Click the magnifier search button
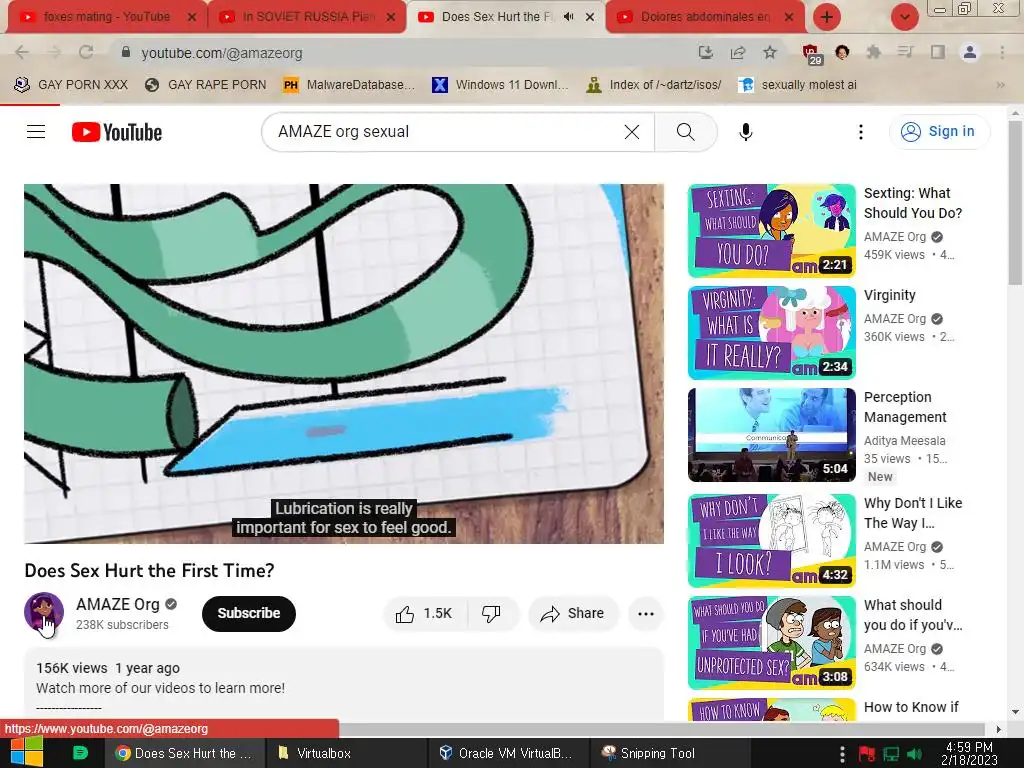 tap(685, 132)
